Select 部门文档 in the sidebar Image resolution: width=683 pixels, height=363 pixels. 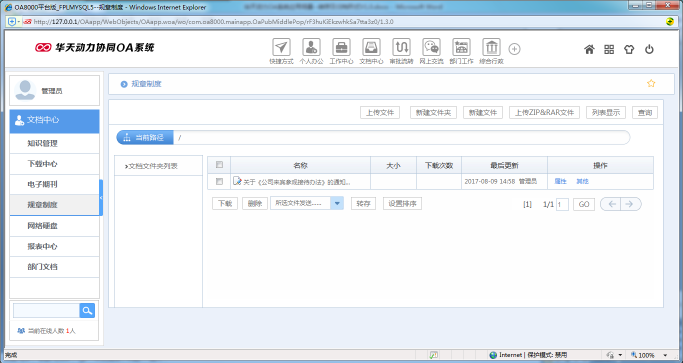click(x=54, y=267)
